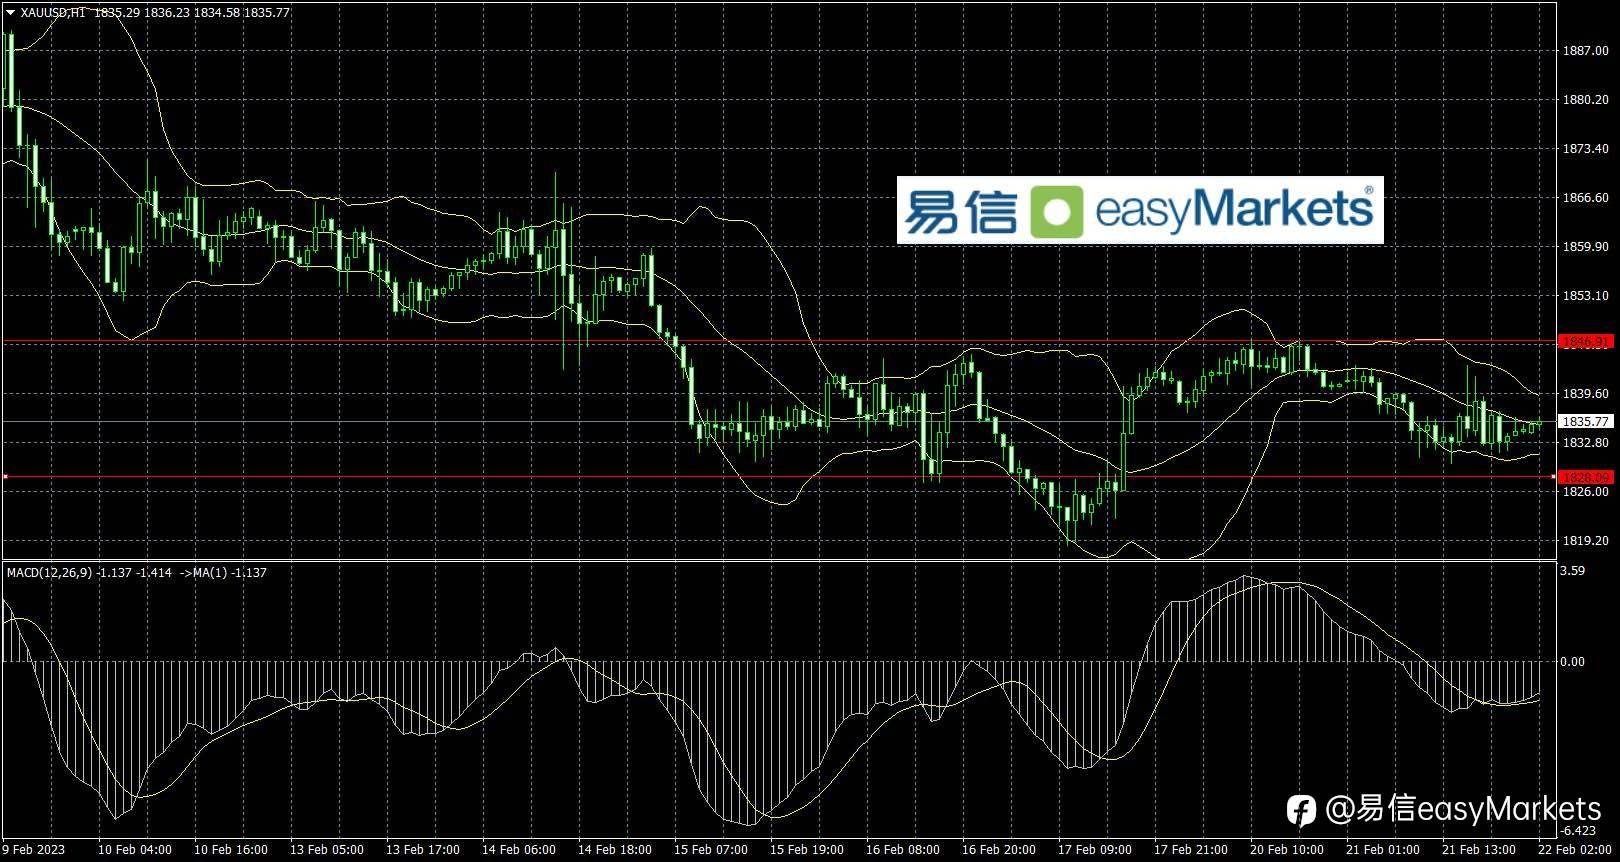Click the 16 Feb 08:00 time label
This screenshot has width=1620, height=862.
click(x=903, y=850)
